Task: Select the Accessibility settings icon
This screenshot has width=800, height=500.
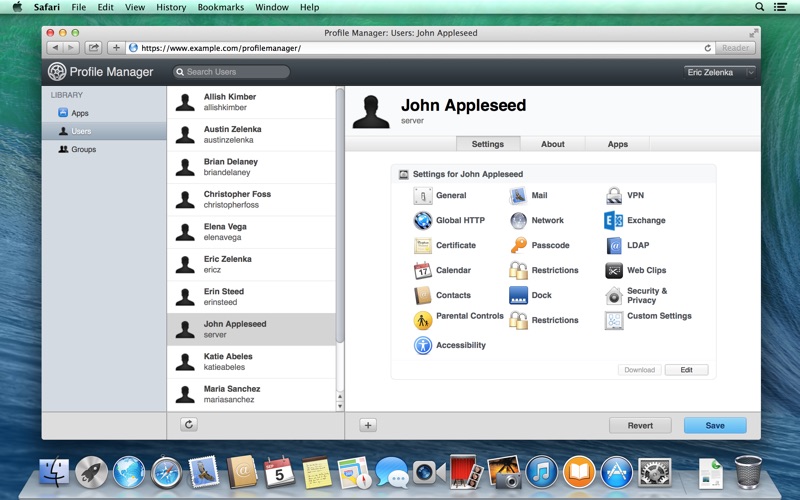Action: click(422, 346)
